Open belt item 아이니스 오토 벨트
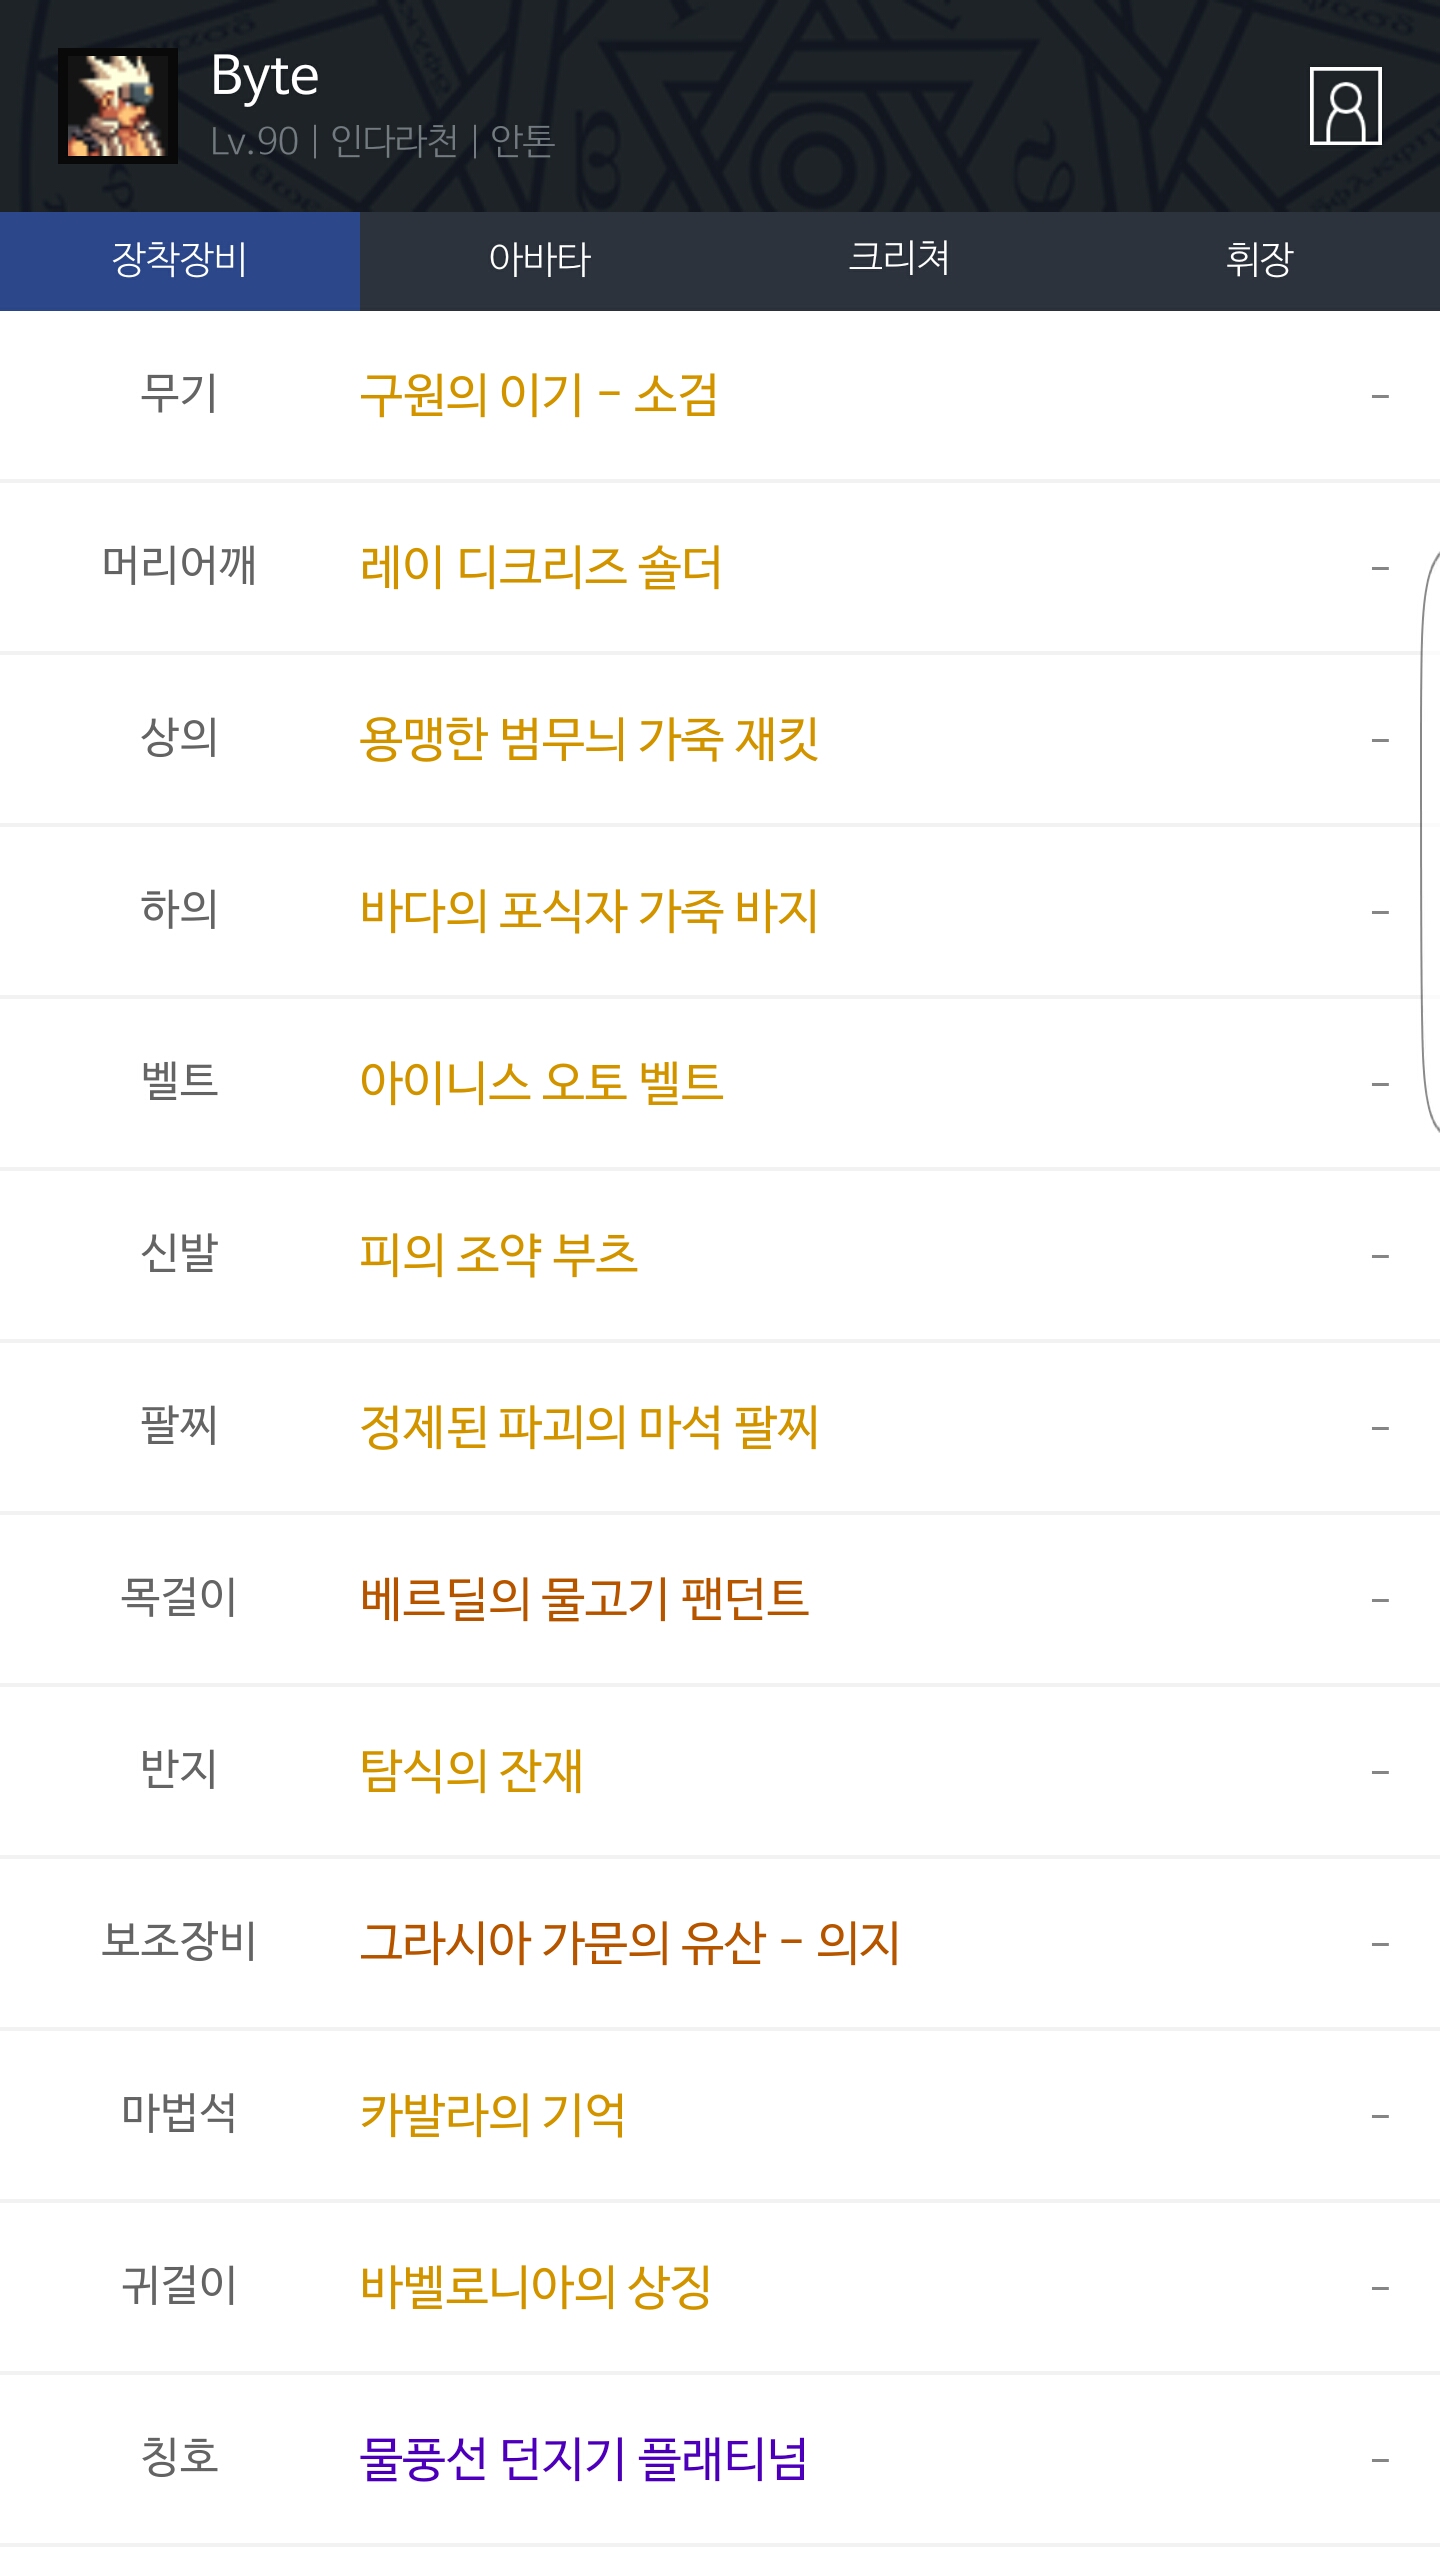This screenshot has height=2560, width=1440. click(541, 1083)
